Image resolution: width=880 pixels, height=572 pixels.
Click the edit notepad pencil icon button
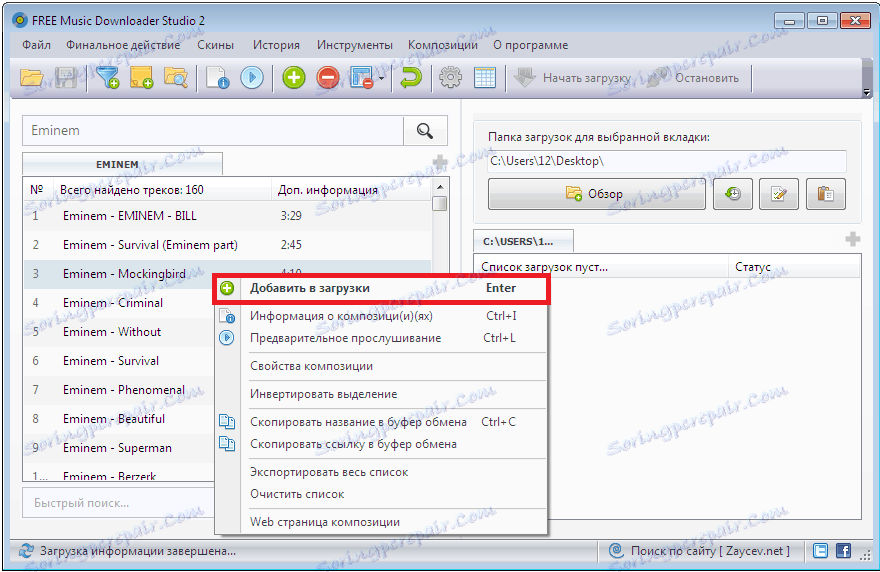[779, 194]
